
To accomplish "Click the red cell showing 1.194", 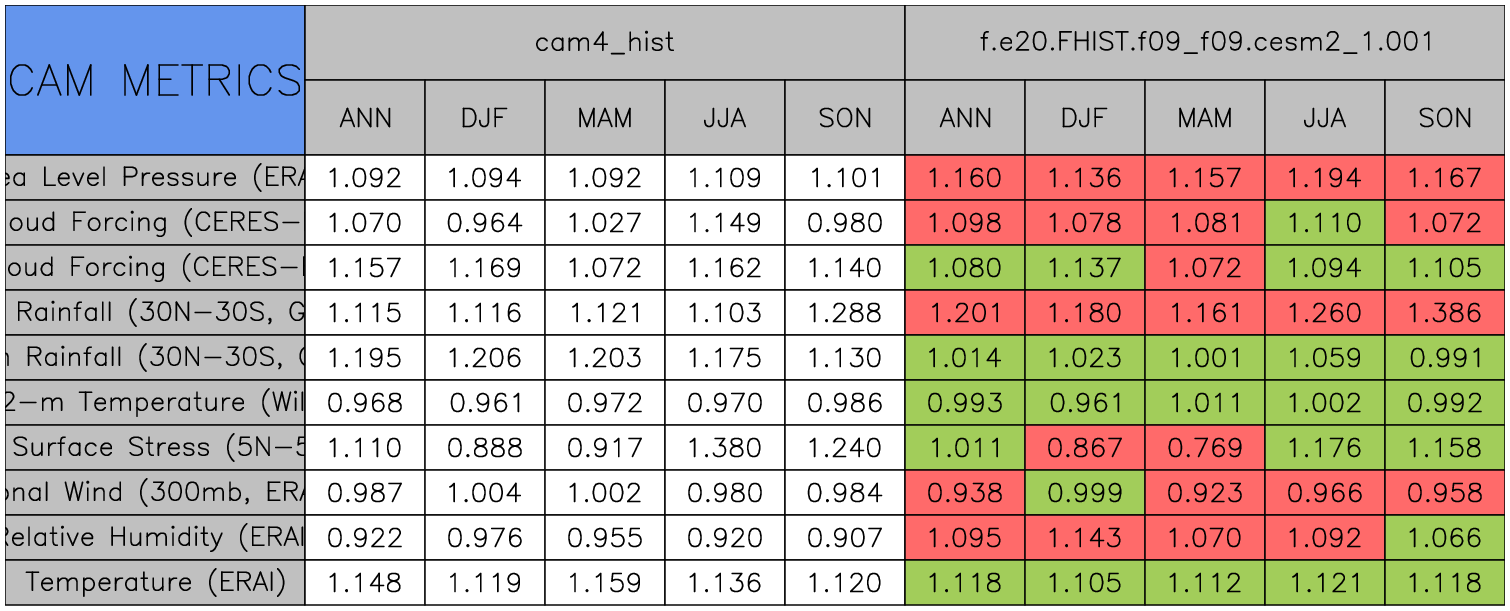I will coord(1325,178).
